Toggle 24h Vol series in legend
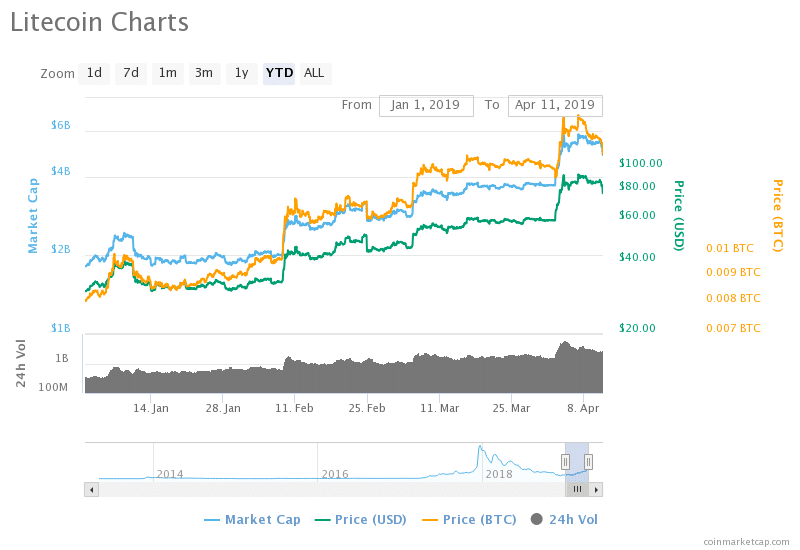800x550 pixels. [x=564, y=520]
